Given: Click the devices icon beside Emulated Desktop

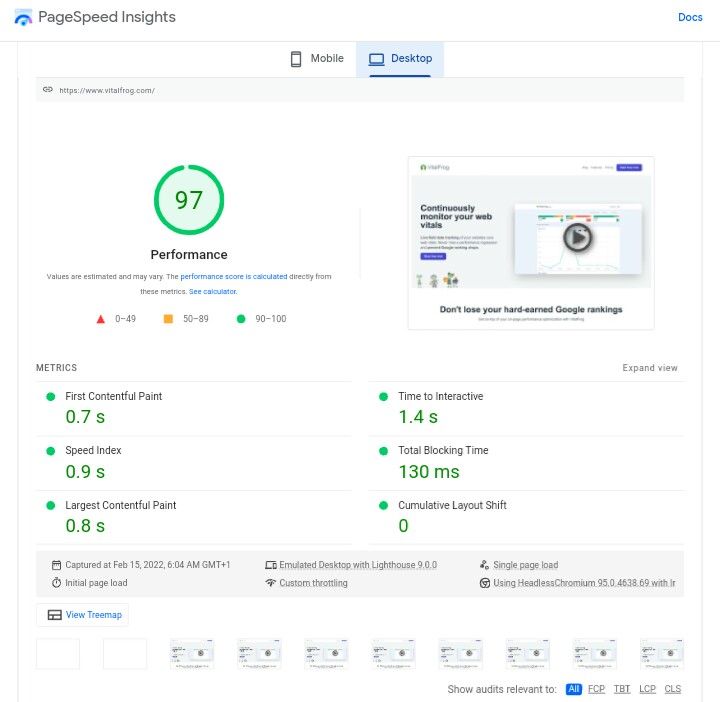Looking at the screenshot, I should (x=271, y=565).
